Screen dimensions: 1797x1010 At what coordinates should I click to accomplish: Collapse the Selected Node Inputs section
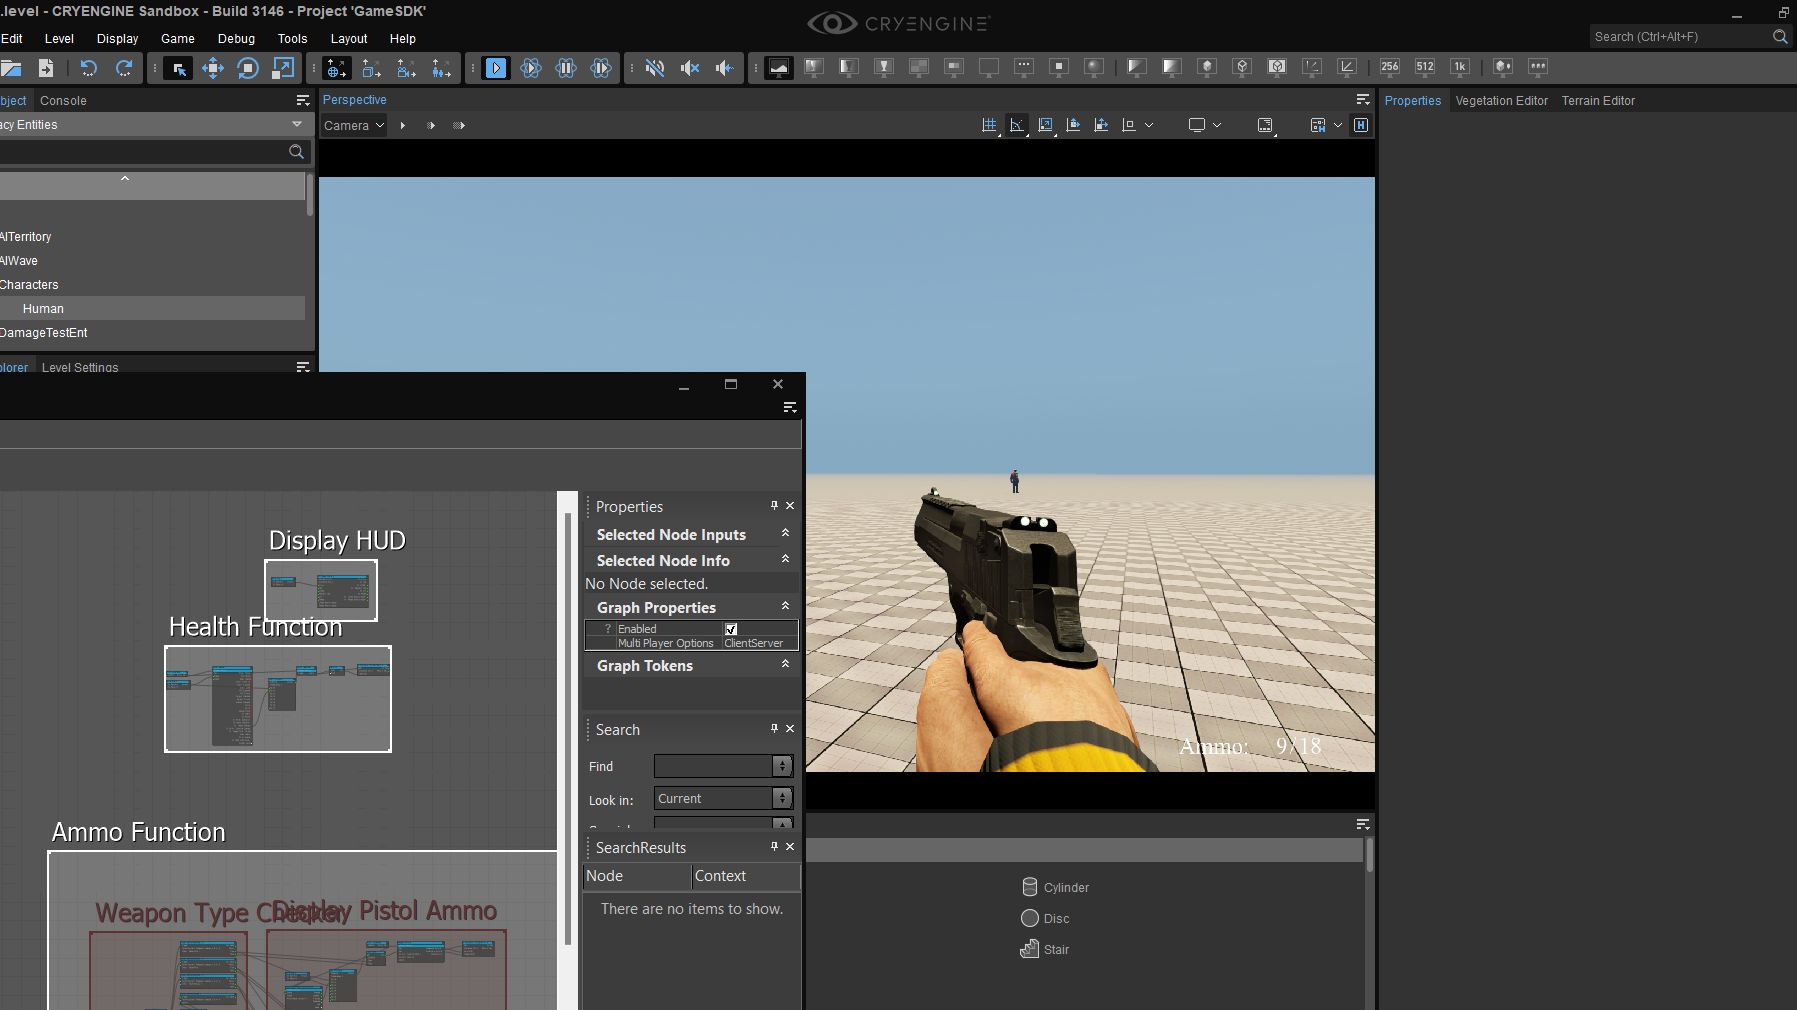coord(786,534)
